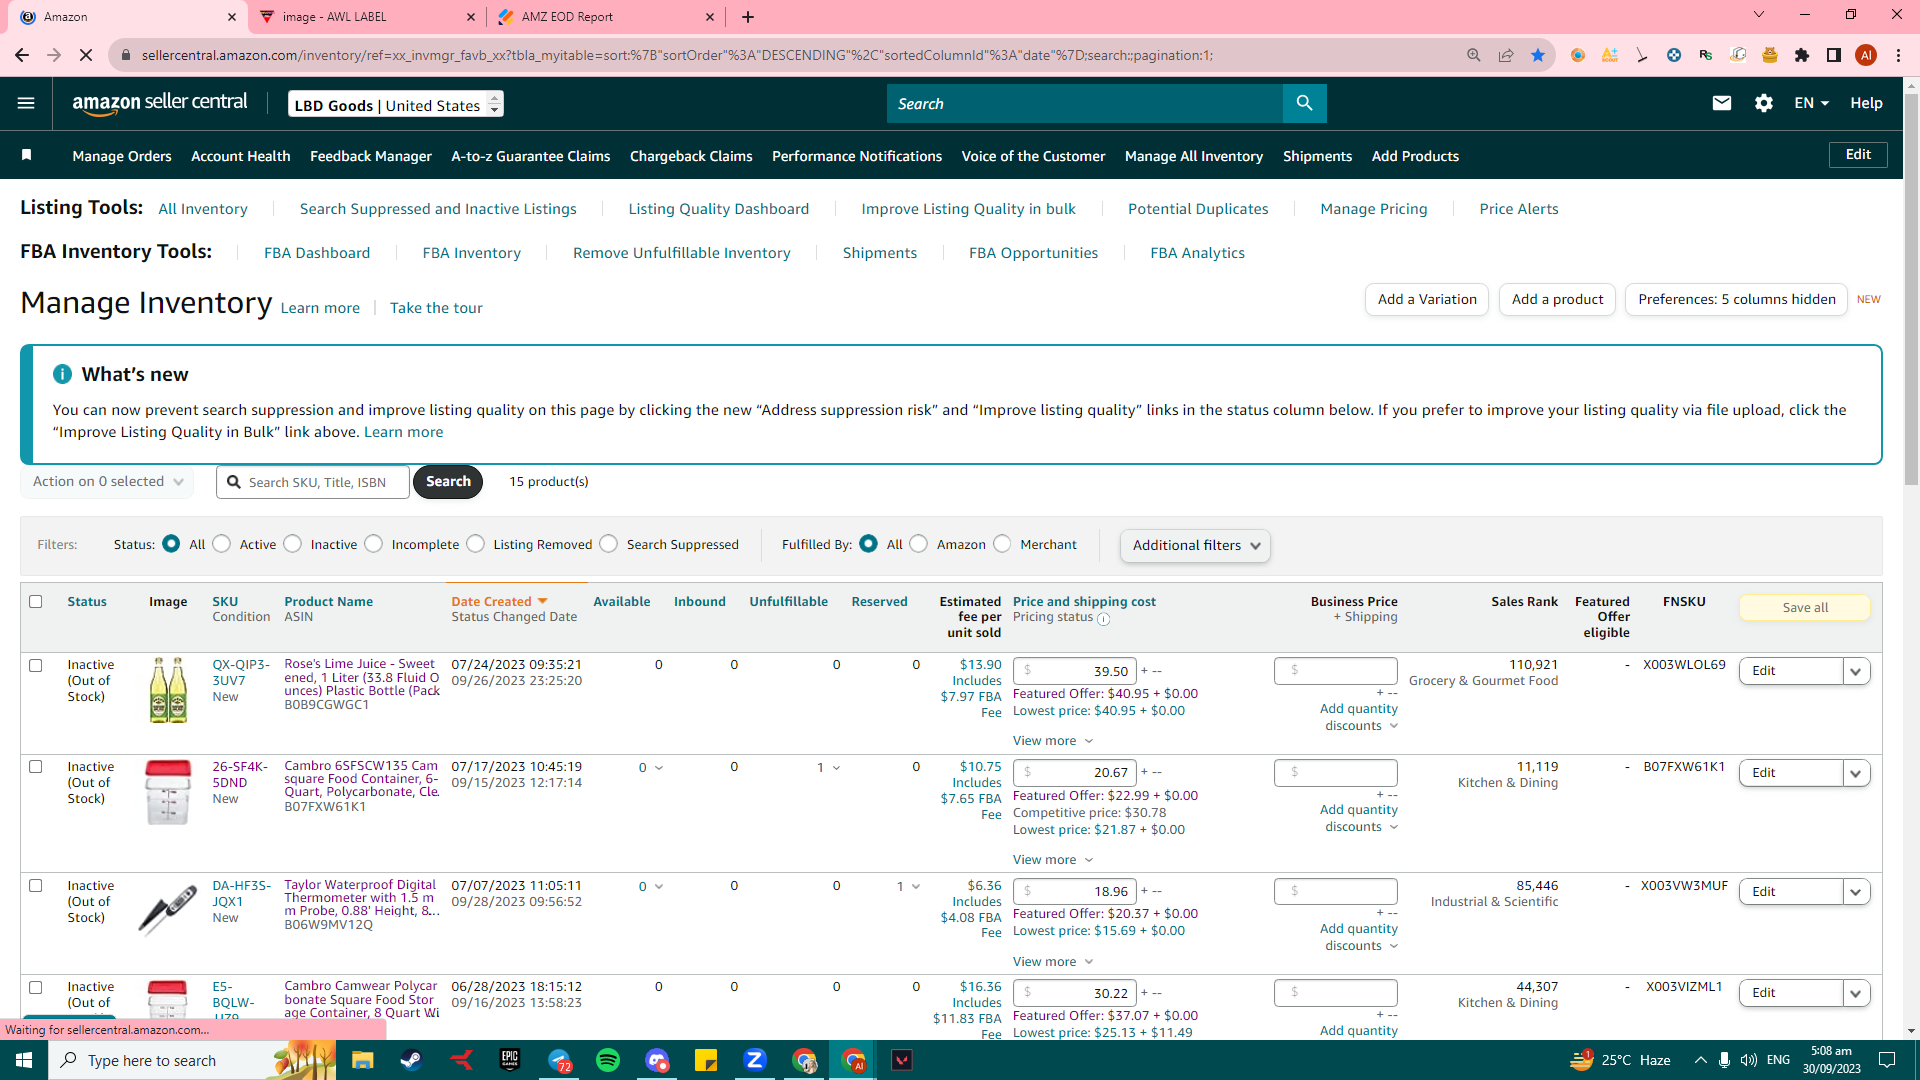Open Account Health in the nav bar
This screenshot has width=1920, height=1080.
coord(241,156)
